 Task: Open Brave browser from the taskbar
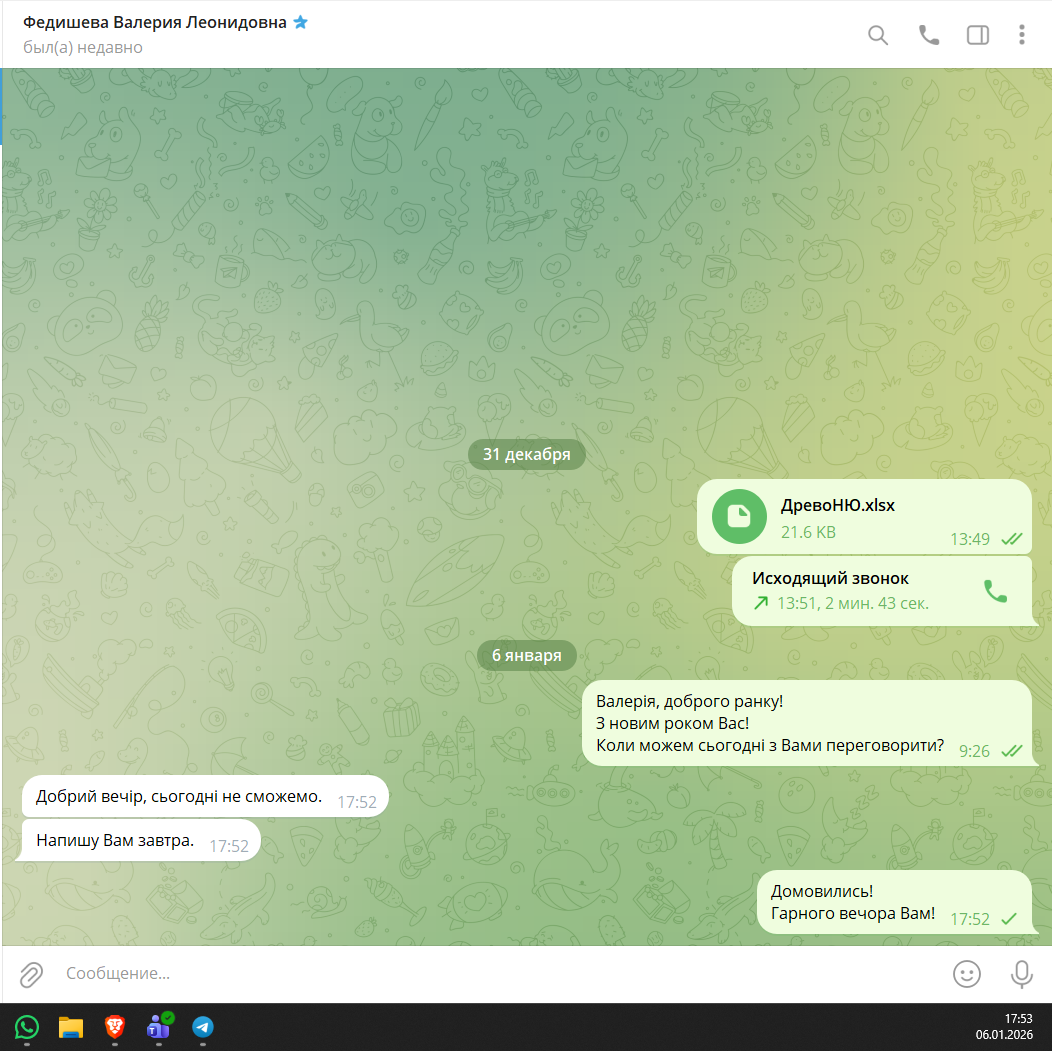click(x=115, y=1027)
